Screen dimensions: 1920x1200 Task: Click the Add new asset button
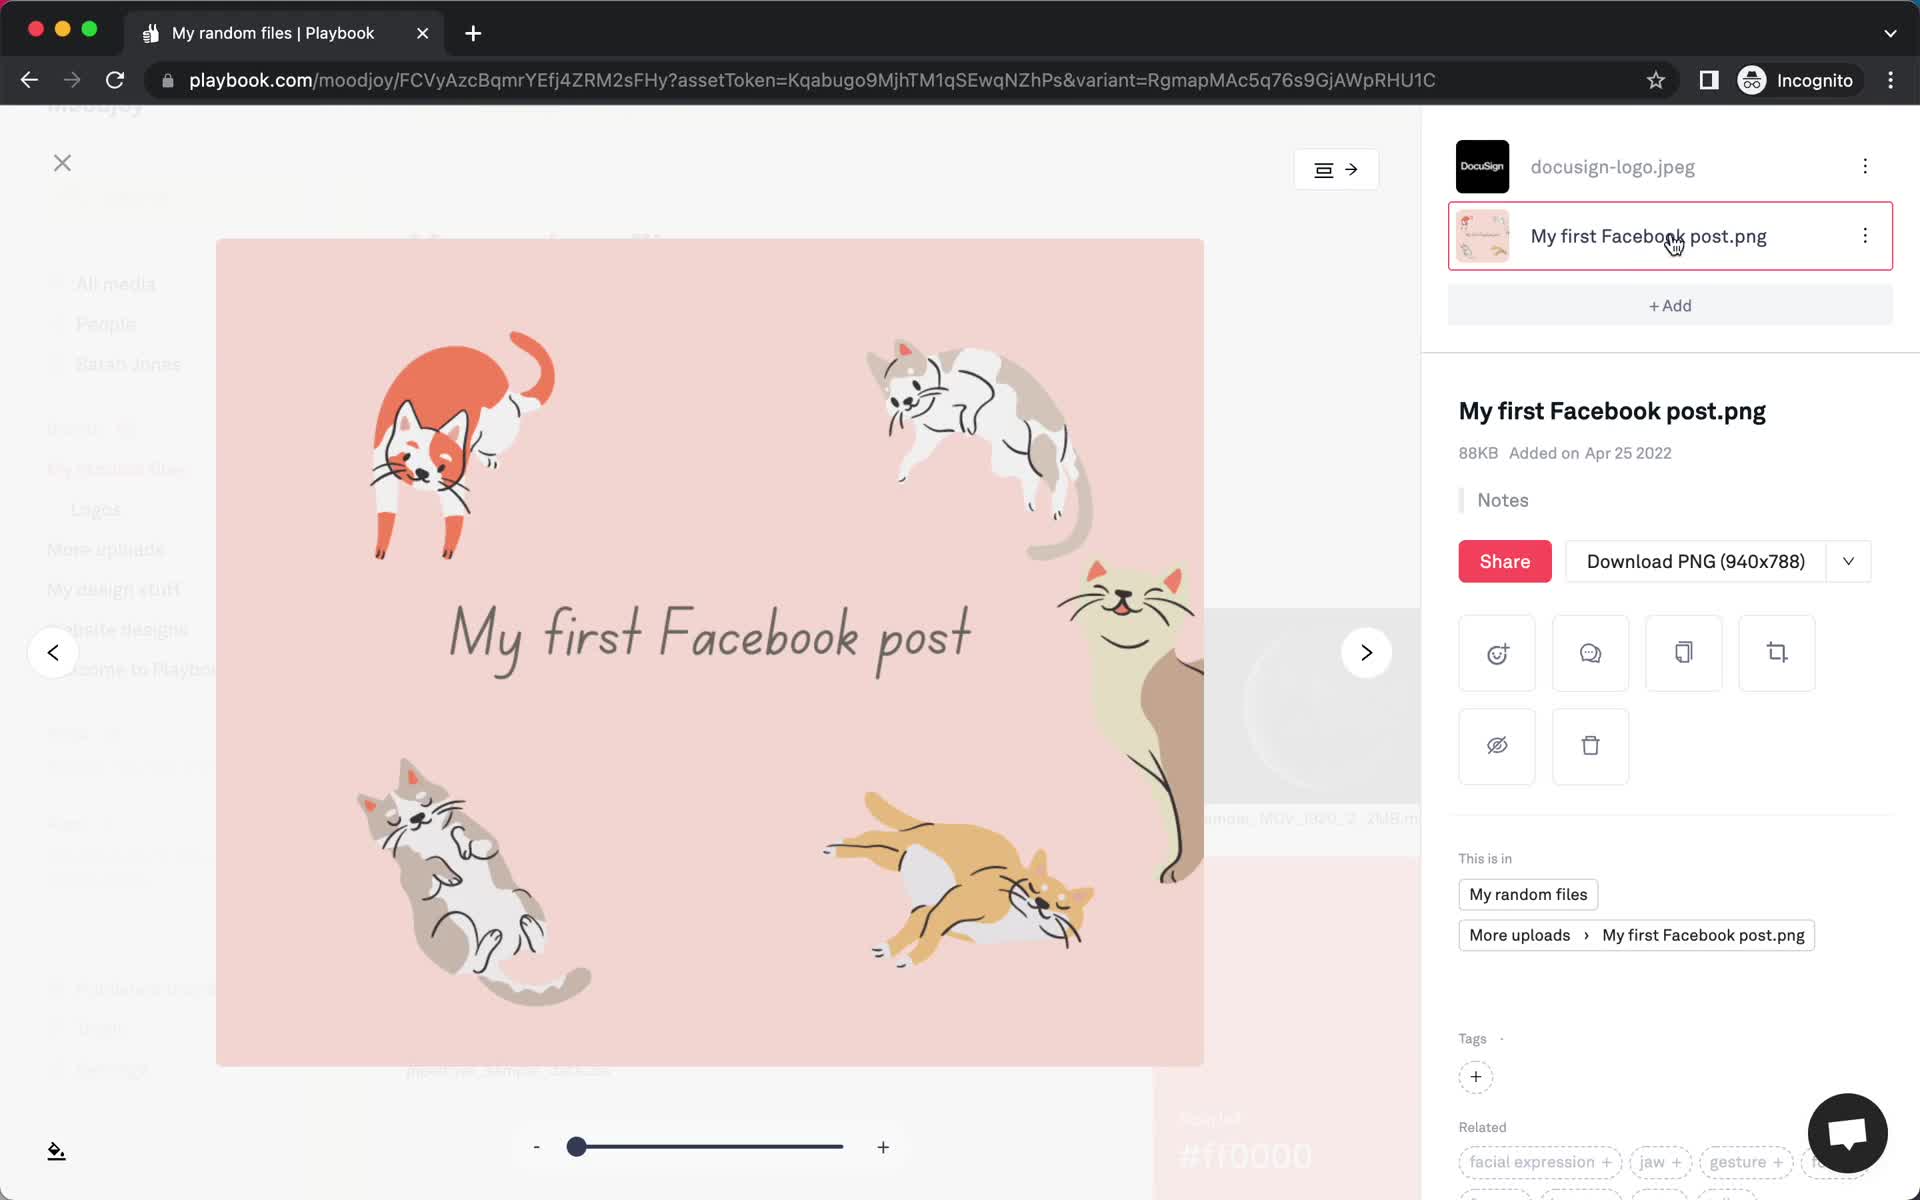coord(1670,304)
